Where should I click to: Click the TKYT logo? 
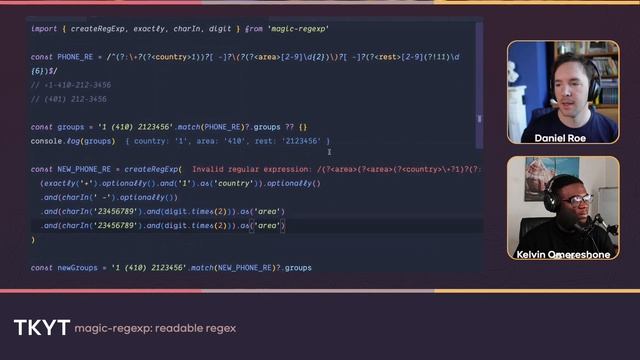tap(42, 328)
